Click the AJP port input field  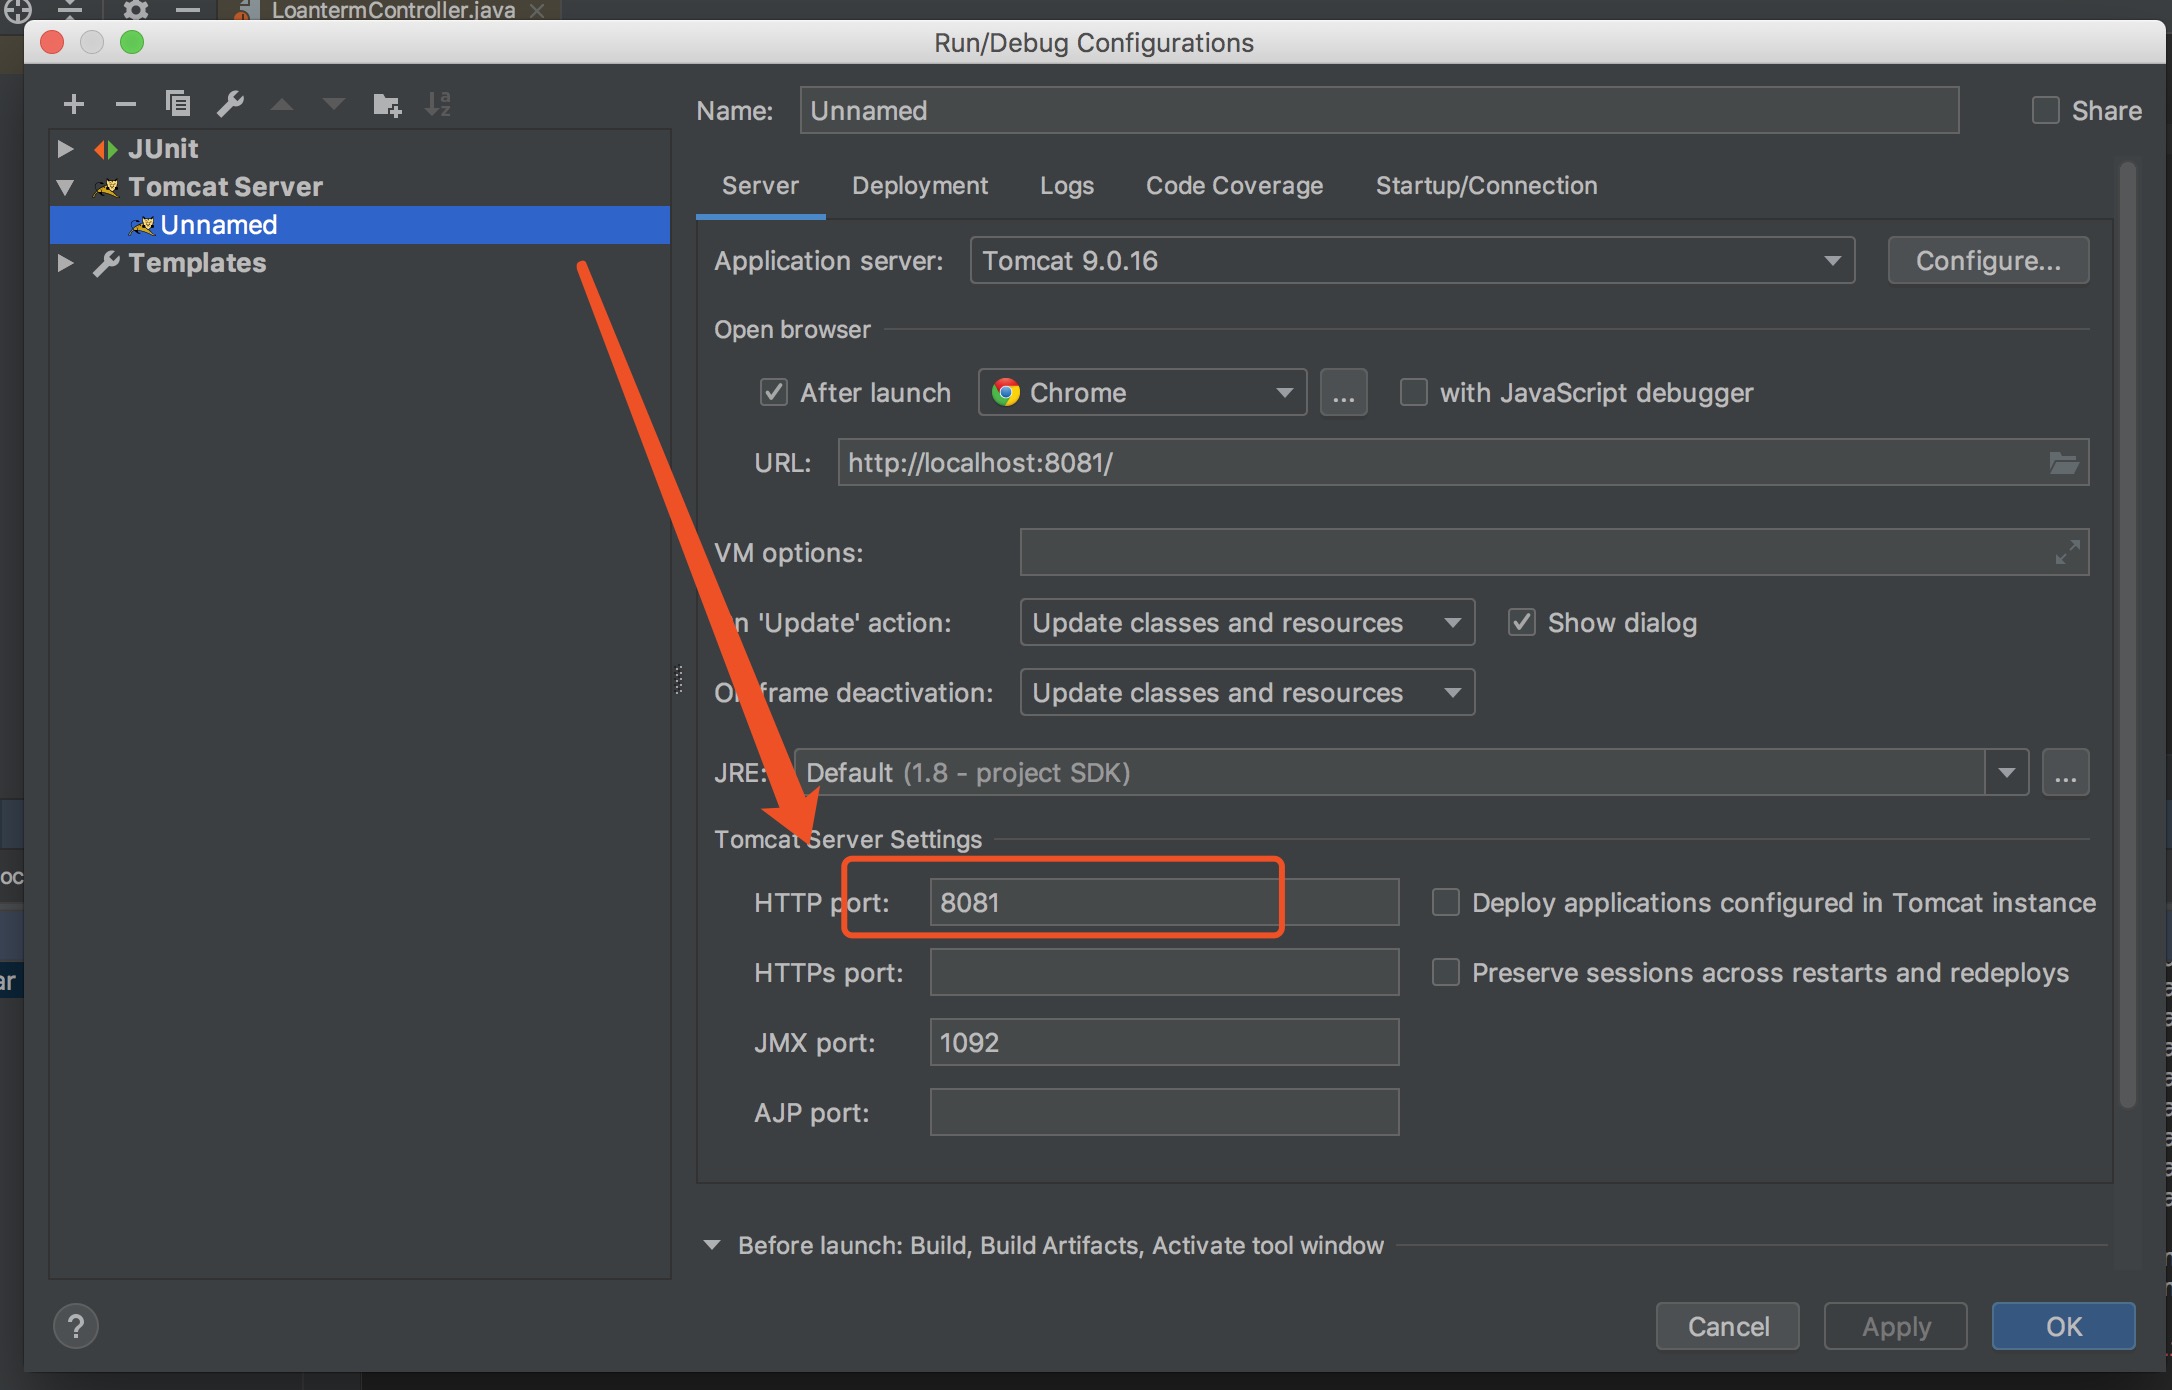[1164, 1112]
